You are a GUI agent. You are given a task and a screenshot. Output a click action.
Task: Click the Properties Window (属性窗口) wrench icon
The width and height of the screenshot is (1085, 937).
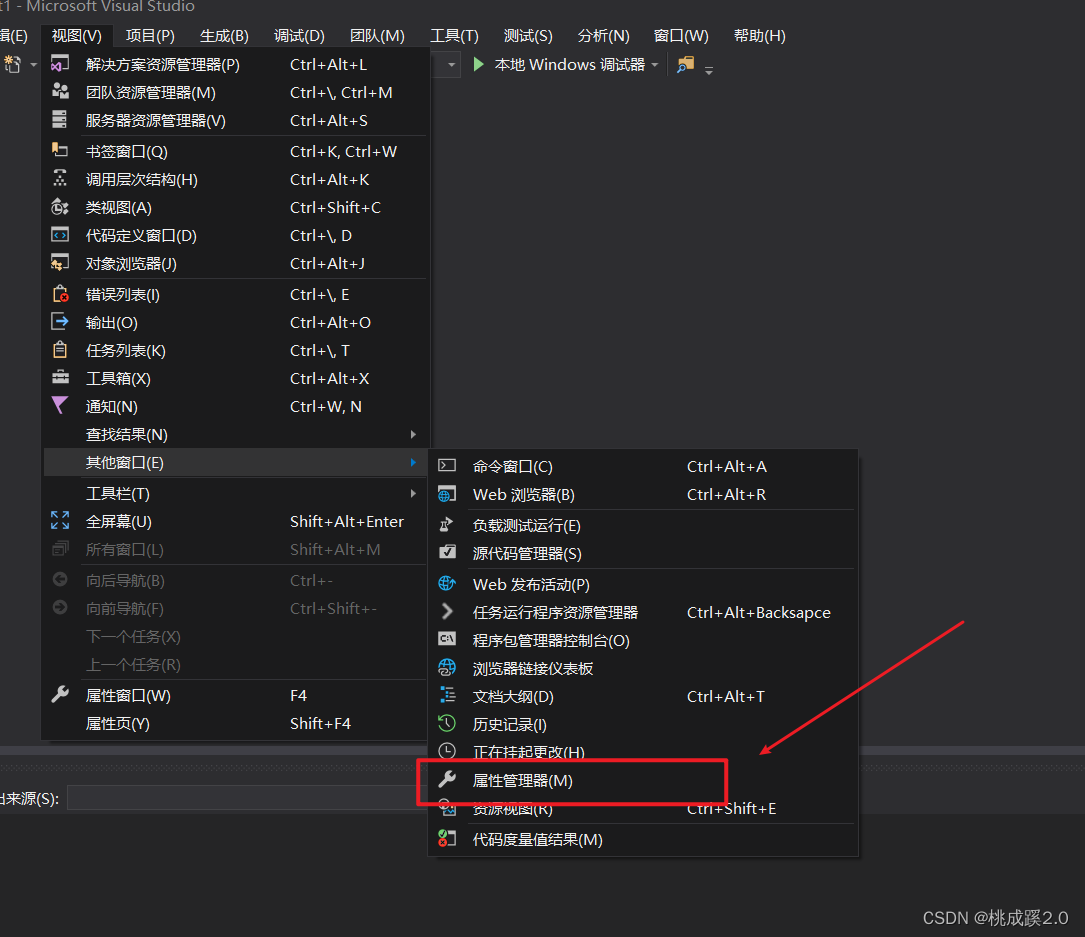(x=60, y=695)
